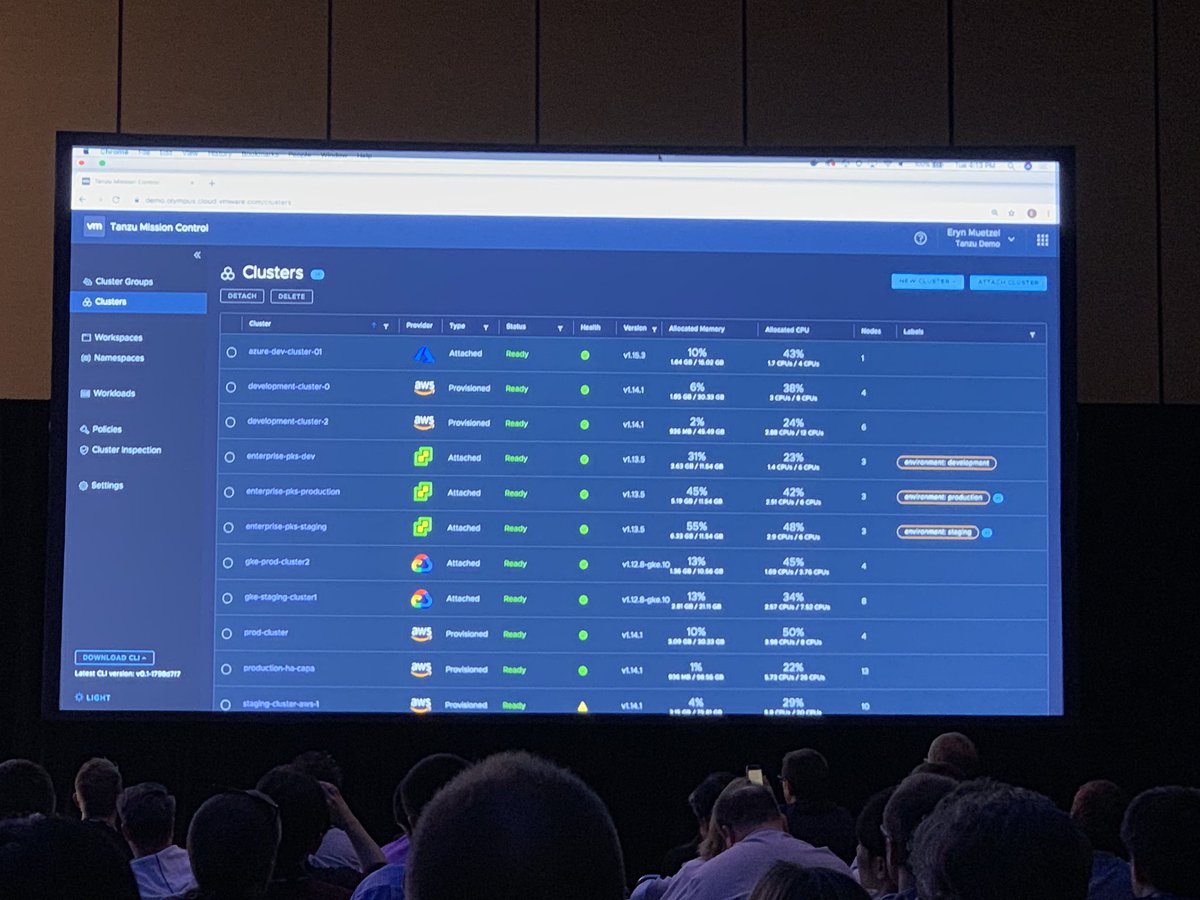The height and width of the screenshot is (900, 1200).
Task: Click the AWS icon for development-cluster-0
Action: [x=424, y=388]
